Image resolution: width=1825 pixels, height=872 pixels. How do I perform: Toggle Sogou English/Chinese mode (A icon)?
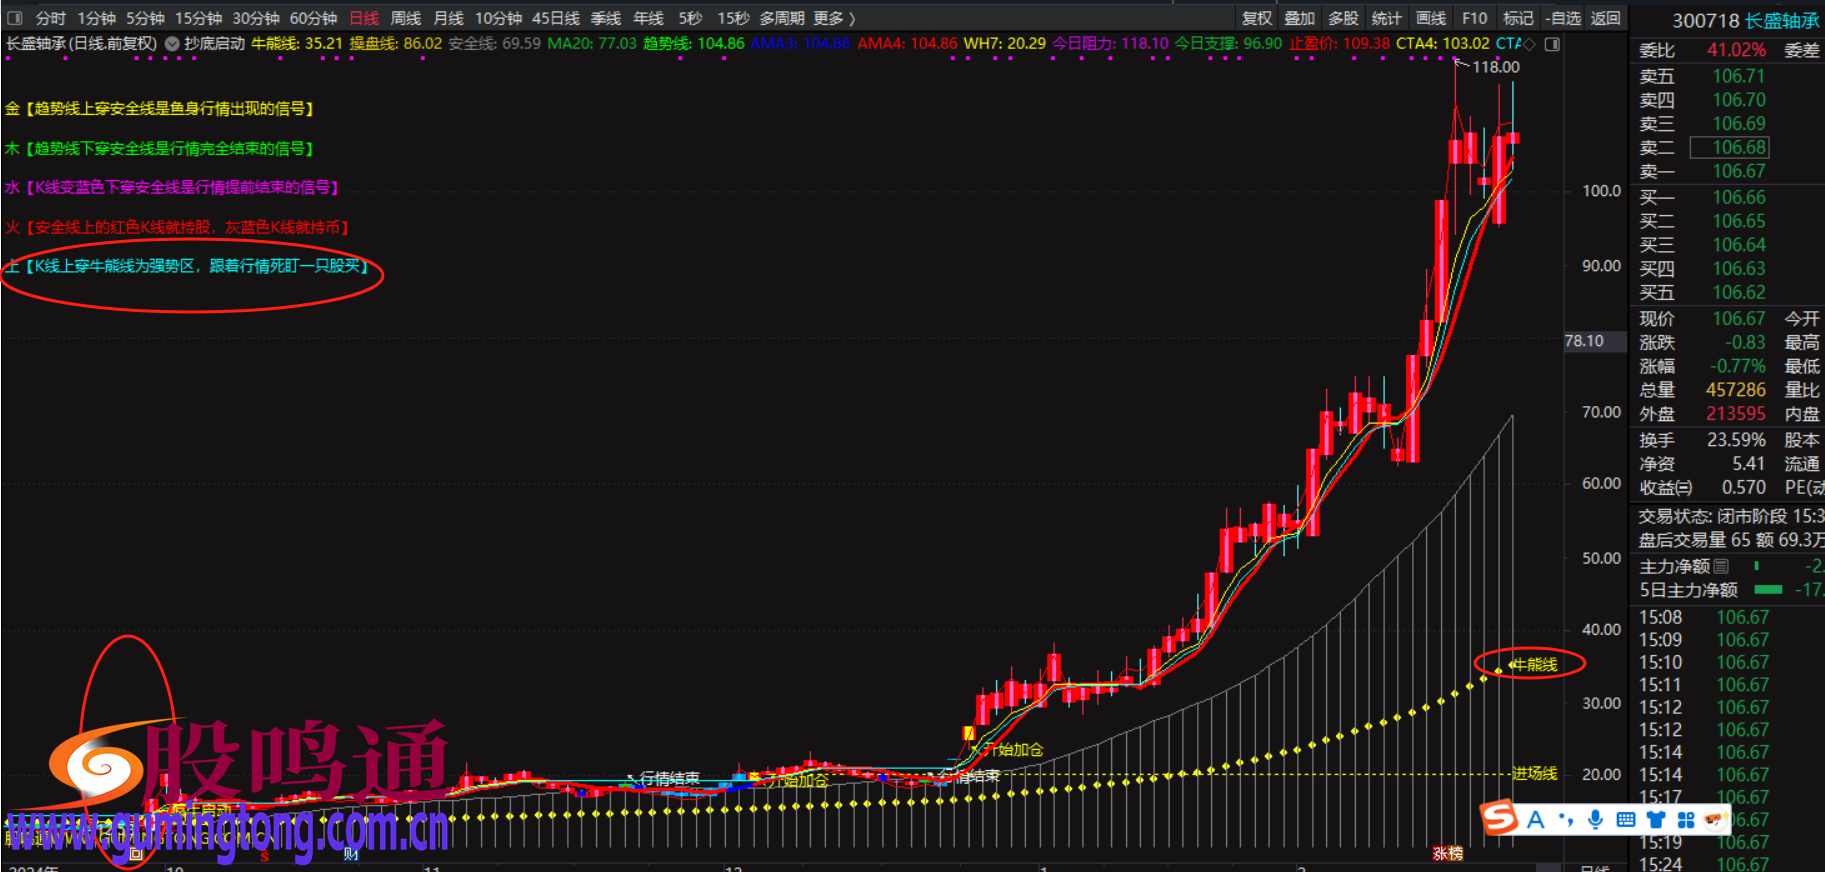1536,820
